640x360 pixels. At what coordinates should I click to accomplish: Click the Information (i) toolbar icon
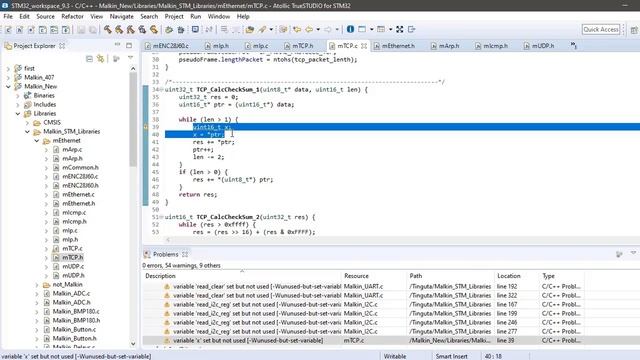click(350, 29)
